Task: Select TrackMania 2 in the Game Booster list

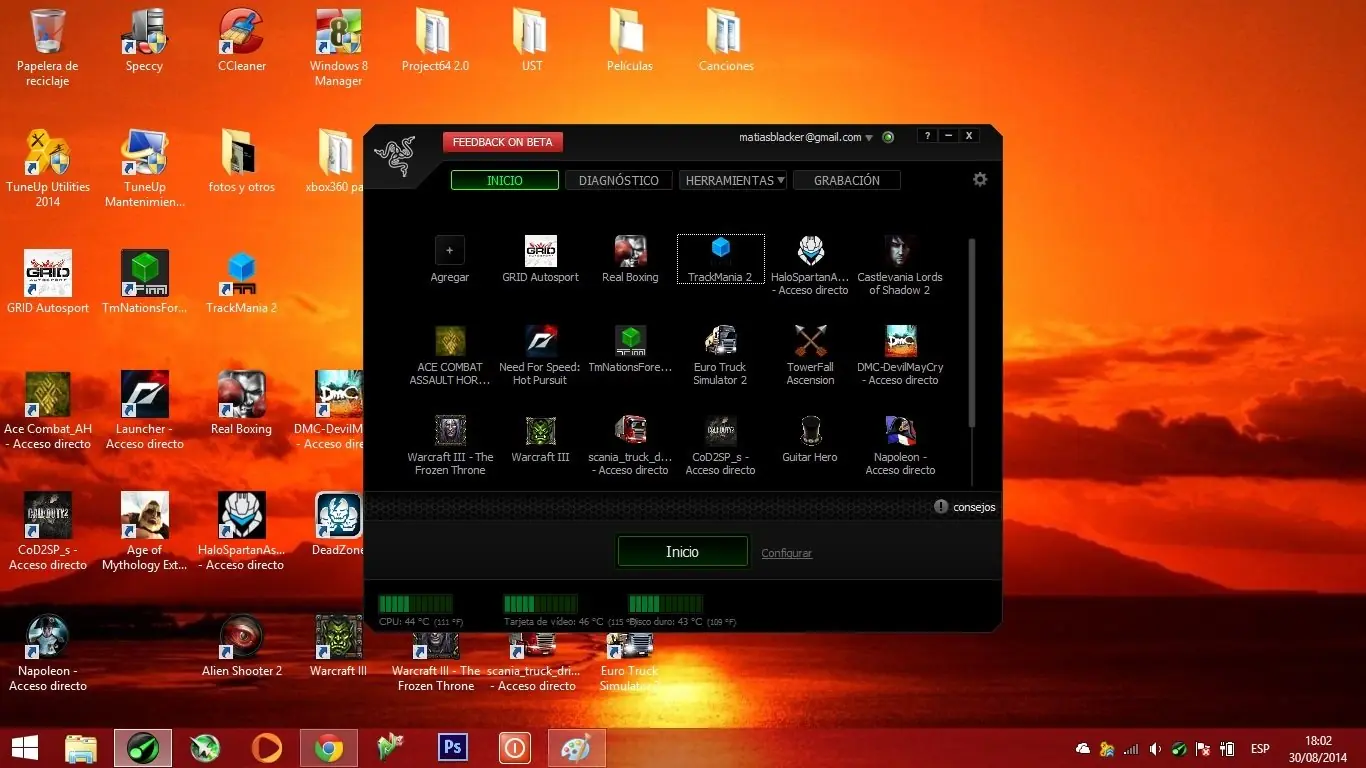Action: coord(720,259)
